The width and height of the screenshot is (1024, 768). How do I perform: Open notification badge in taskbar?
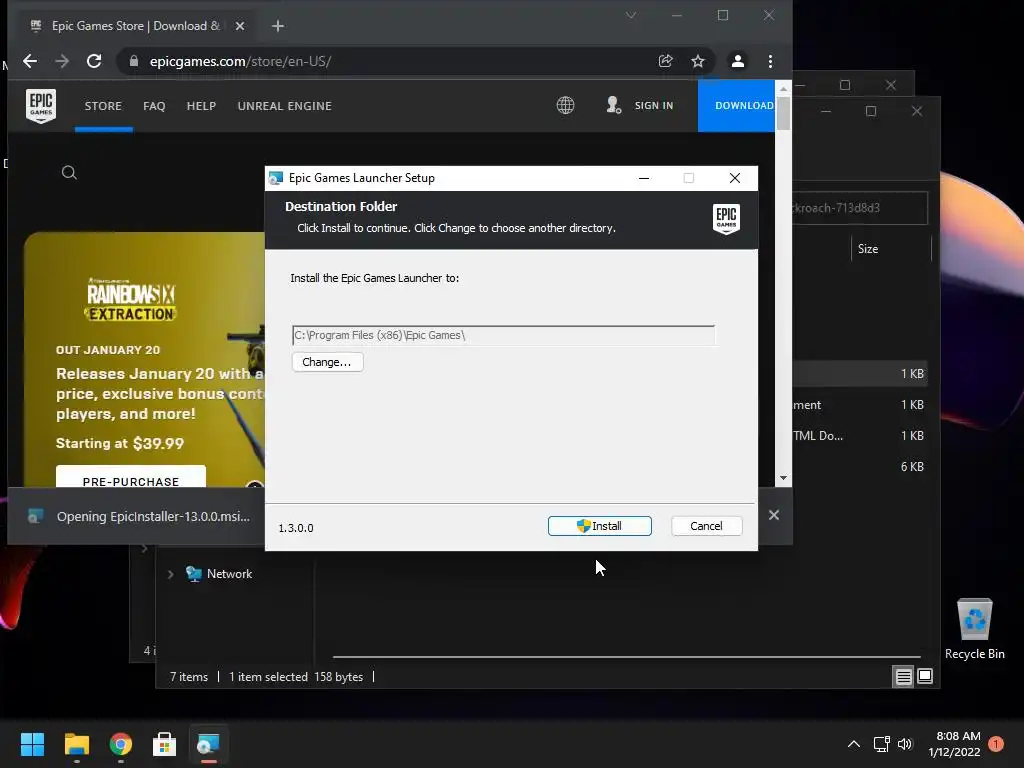pyautogui.click(x=996, y=743)
